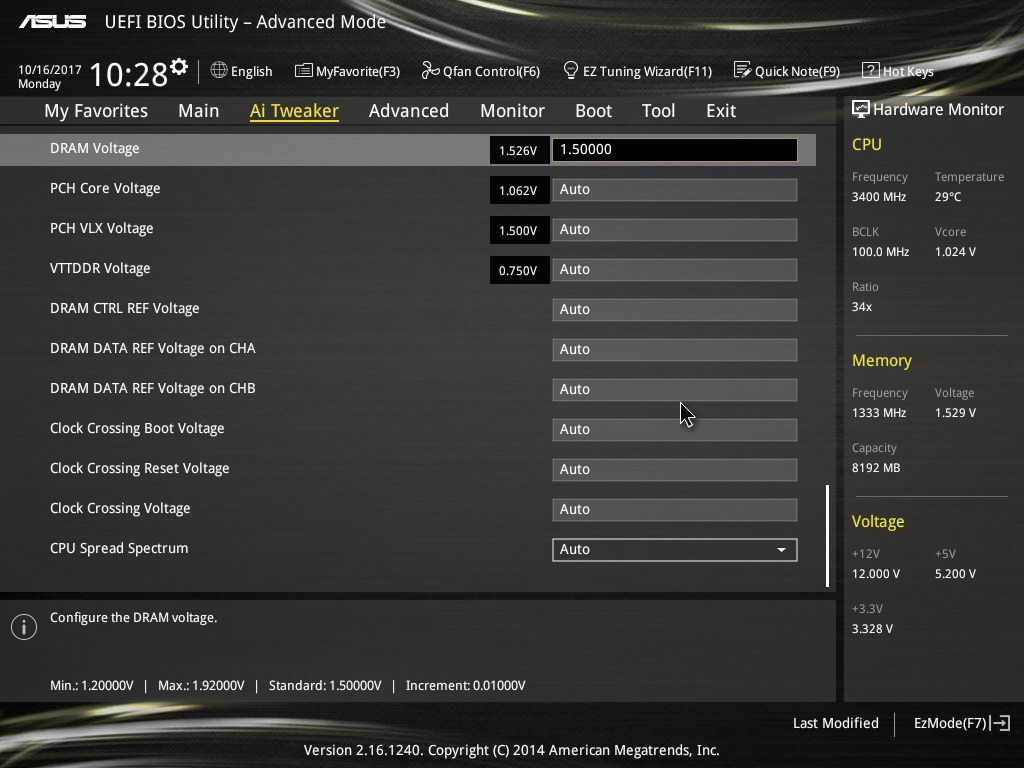The image size is (1024, 768).
Task: Go to the Exit tab
Action: point(721,111)
